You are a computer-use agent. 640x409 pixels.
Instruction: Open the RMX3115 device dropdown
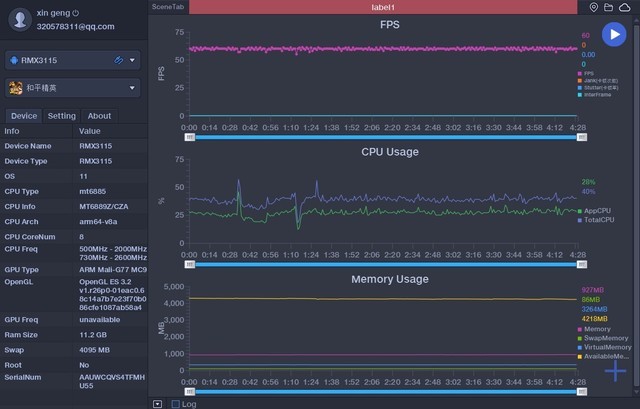click(132, 60)
